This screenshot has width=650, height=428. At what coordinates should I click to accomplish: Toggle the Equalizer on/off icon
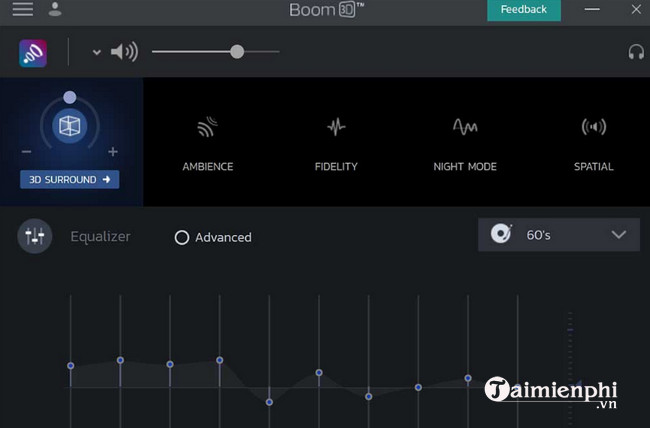[x=35, y=236]
